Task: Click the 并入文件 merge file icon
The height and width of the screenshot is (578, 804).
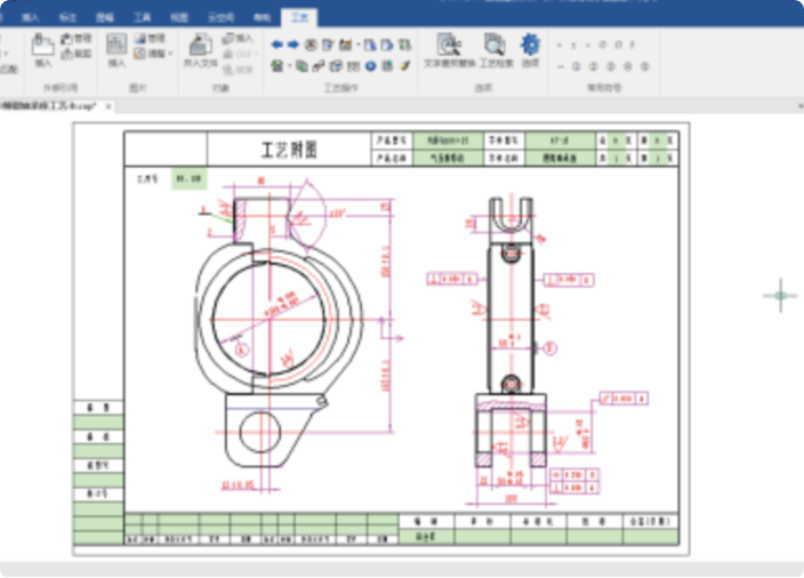Action: pyautogui.click(x=200, y=50)
